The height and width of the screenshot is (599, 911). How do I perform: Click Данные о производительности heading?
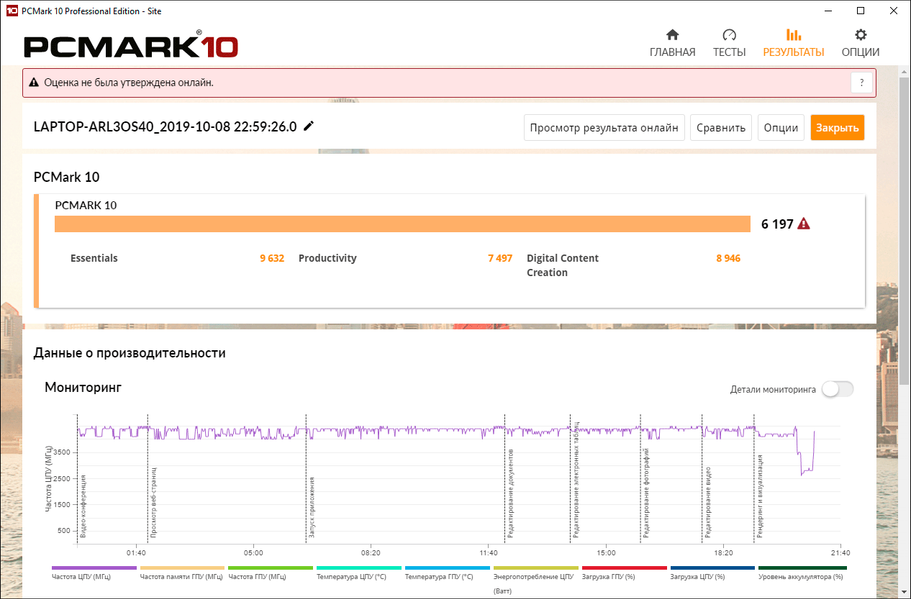(130, 353)
